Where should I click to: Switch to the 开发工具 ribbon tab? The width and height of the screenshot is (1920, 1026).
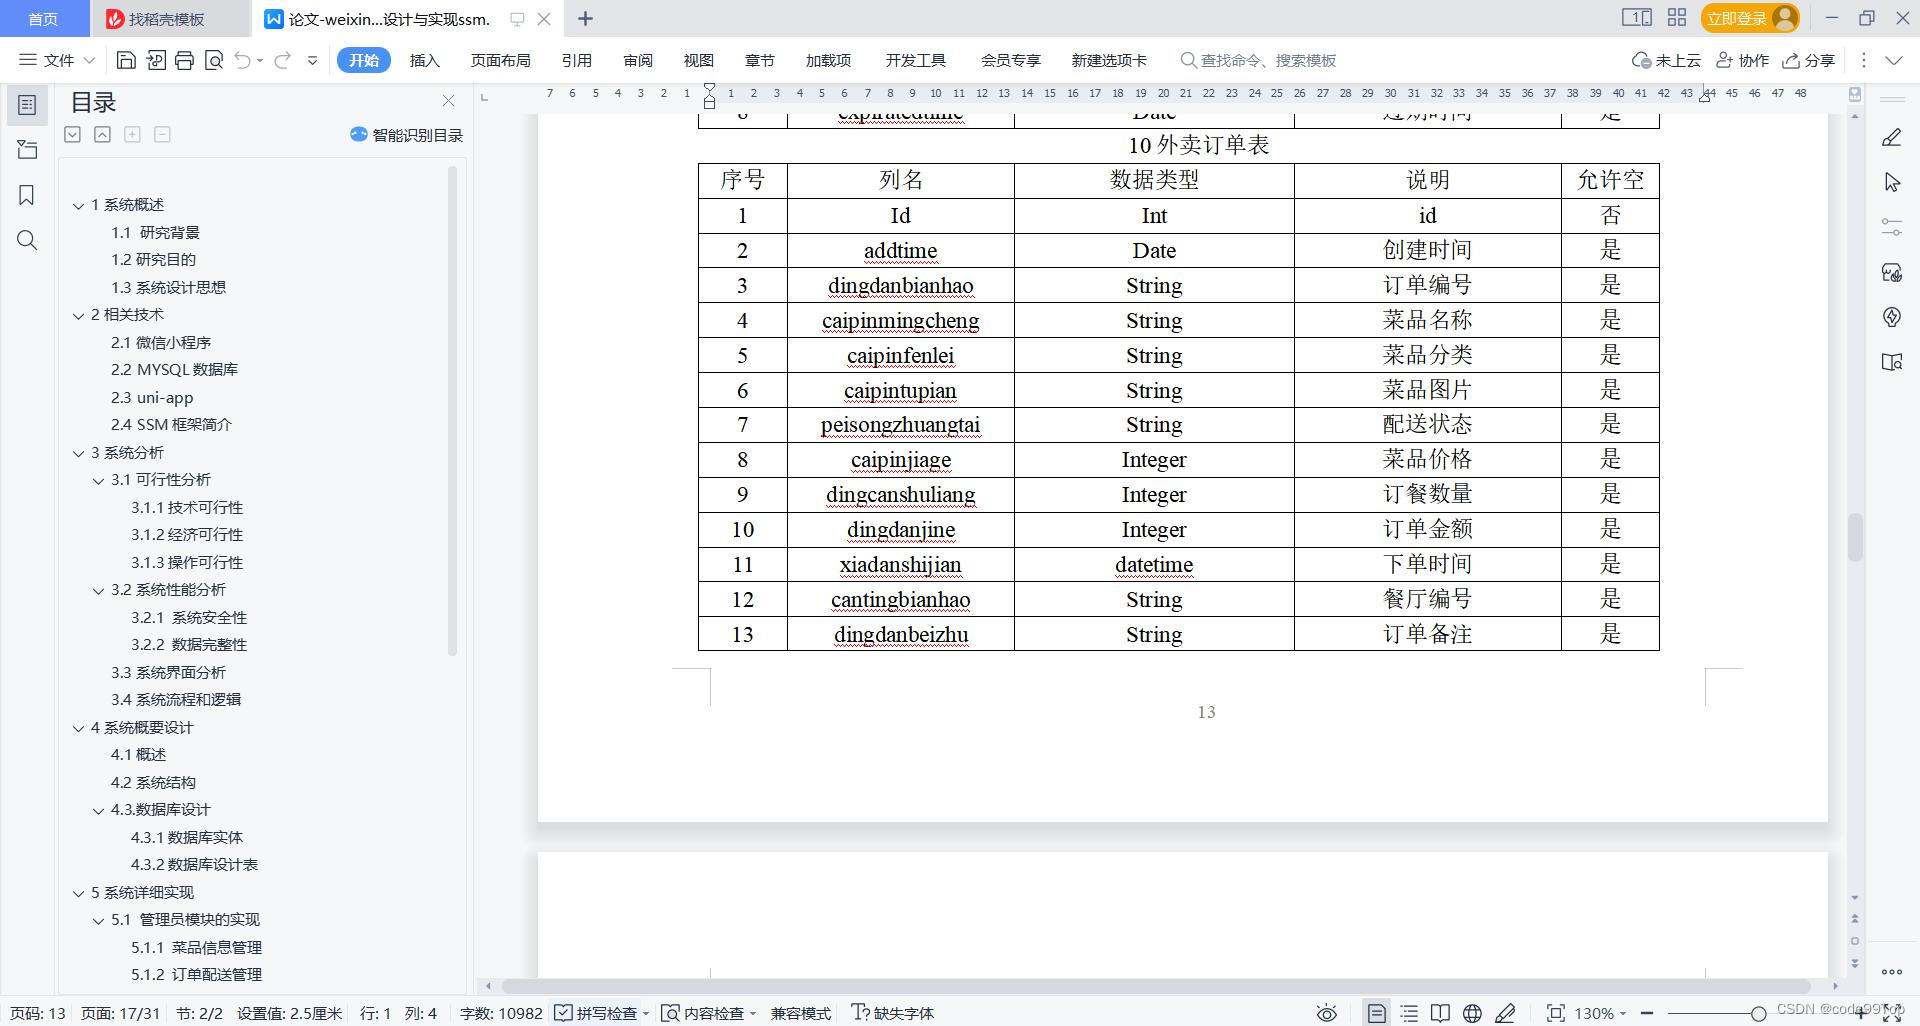916,60
